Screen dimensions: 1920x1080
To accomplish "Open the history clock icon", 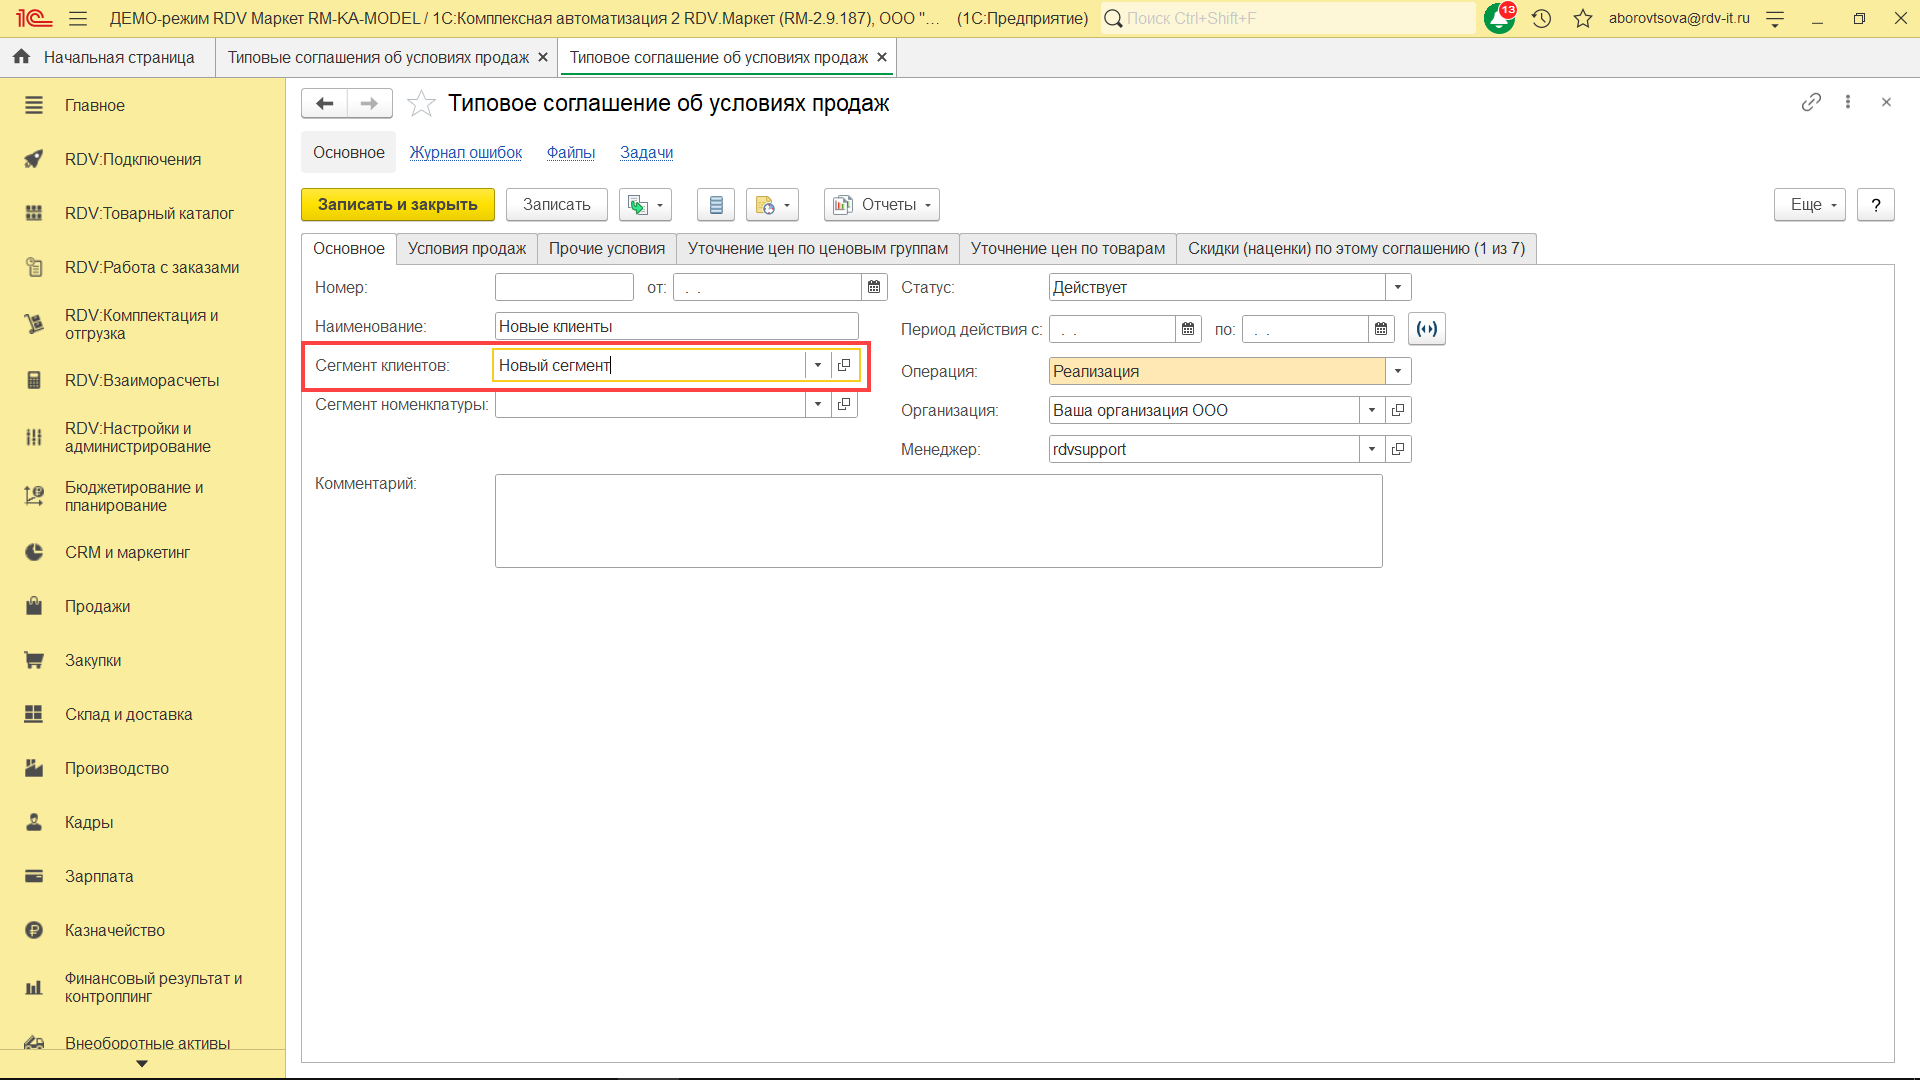I will coord(1541,18).
